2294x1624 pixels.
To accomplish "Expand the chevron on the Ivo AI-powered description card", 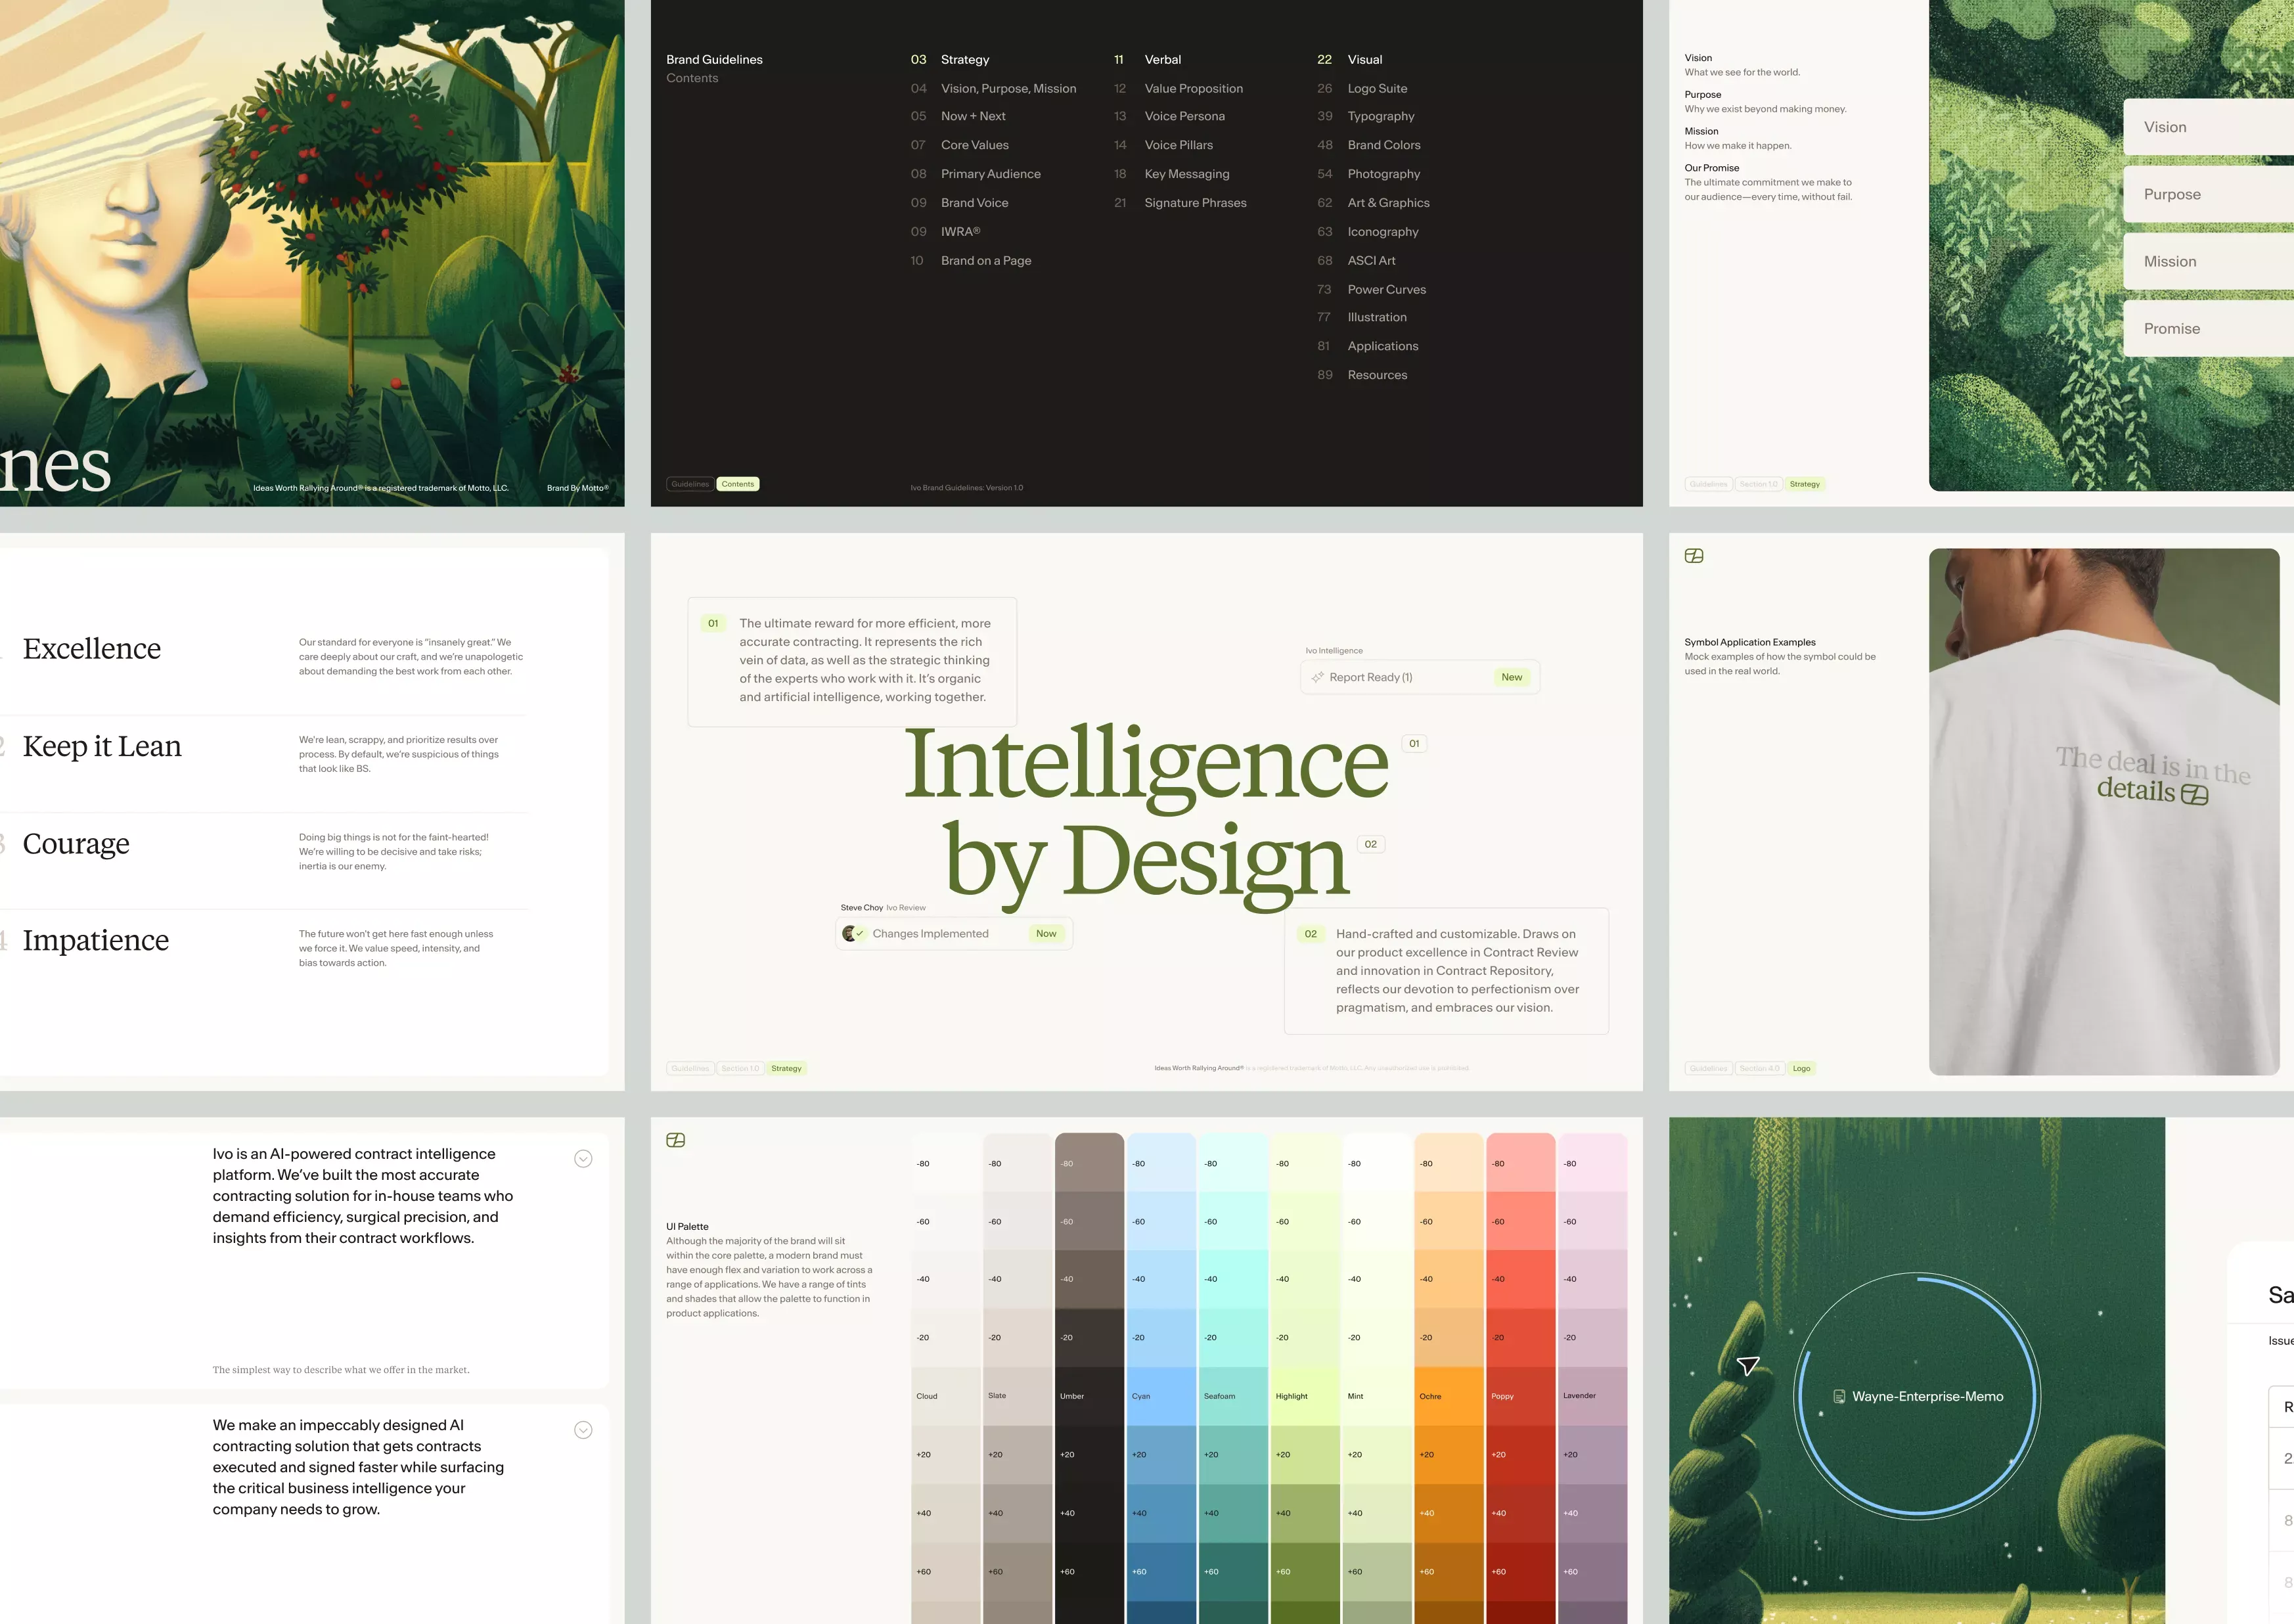I will coord(583,1158).
